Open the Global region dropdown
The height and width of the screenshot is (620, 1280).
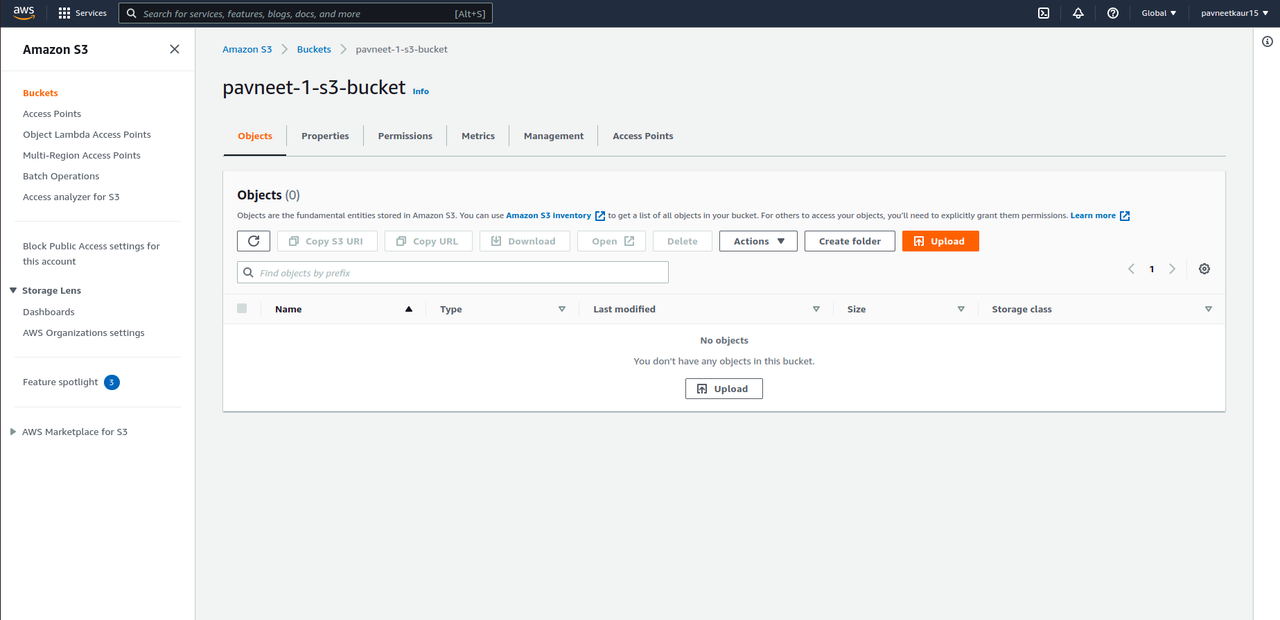pos(1159,13)
